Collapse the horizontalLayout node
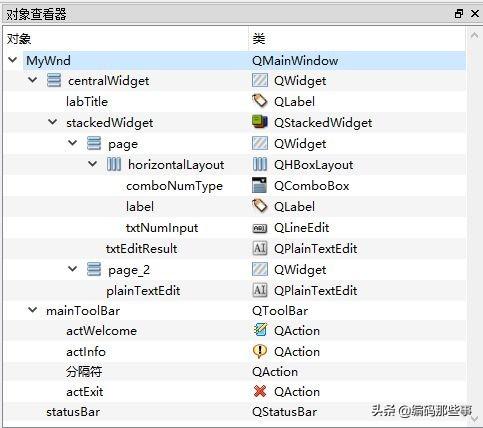483x428 pixels. coord(93,164)
